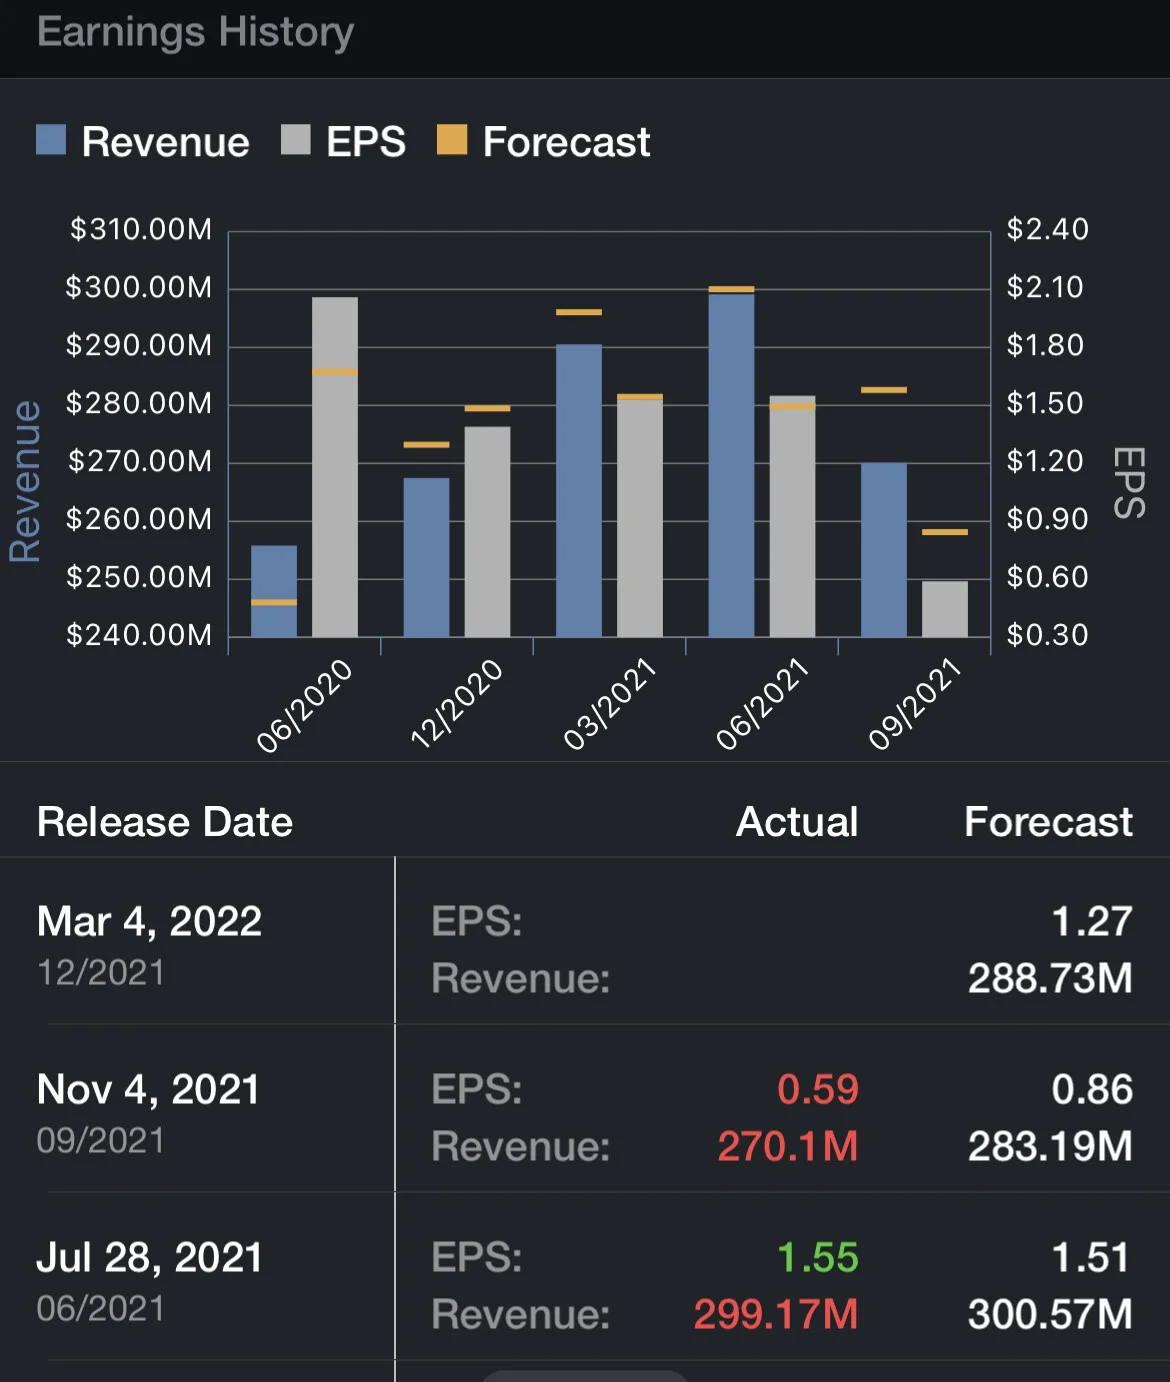Open the "Jul 28, 2021" release date
This screenshot has width=1170, height=1382.
[x=150, y=1257]
